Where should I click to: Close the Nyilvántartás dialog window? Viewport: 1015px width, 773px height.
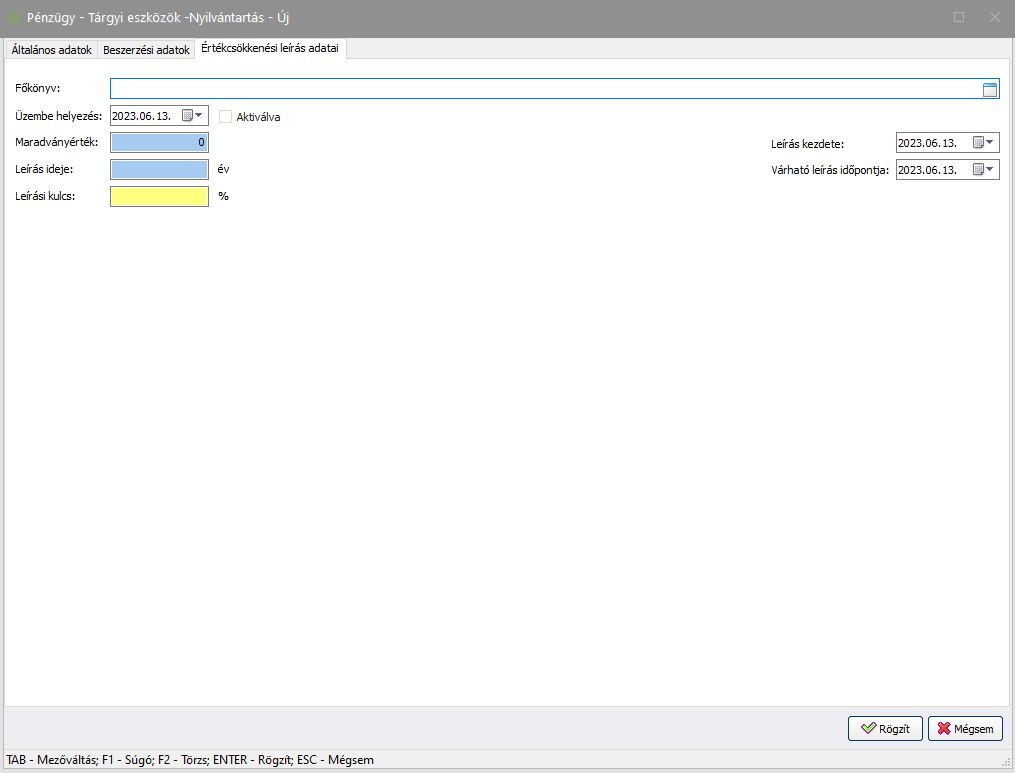(994, 18)
